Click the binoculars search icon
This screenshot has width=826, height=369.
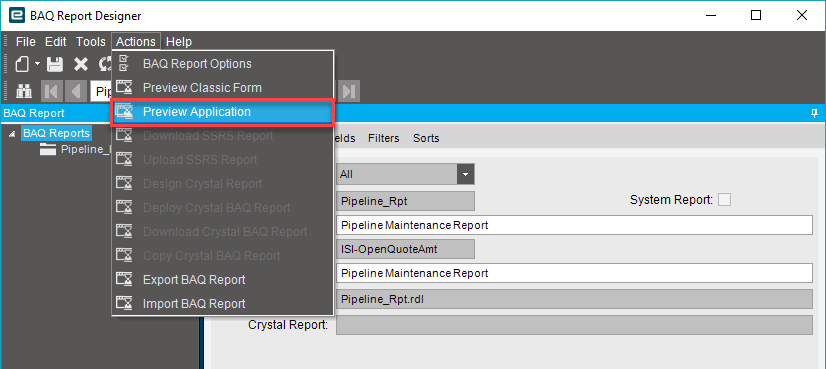tap(23, 91)
